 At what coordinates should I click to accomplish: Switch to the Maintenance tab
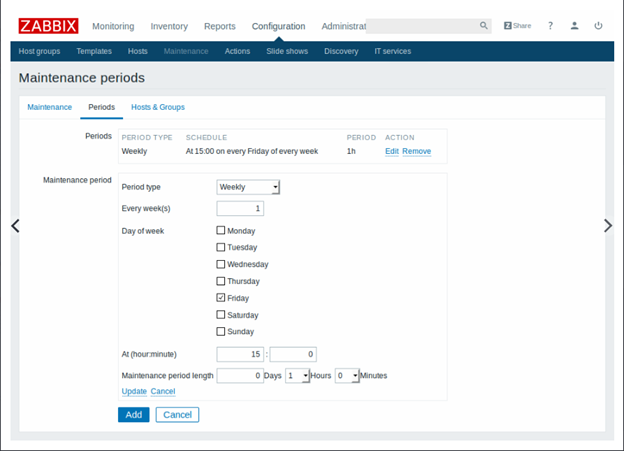(x=49, y=107)
